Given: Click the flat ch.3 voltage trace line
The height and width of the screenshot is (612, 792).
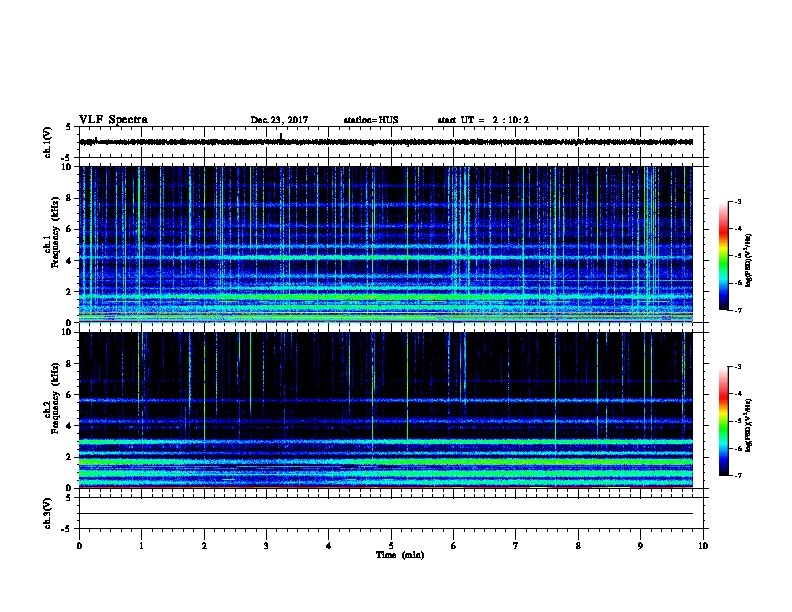Looking at the screenshot, I should [x=386, y=514].
